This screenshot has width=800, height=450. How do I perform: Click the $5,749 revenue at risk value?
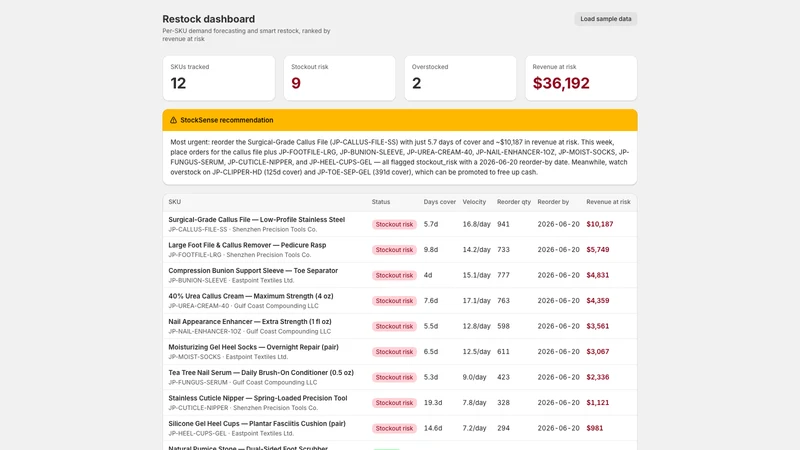tap(597, 249)
